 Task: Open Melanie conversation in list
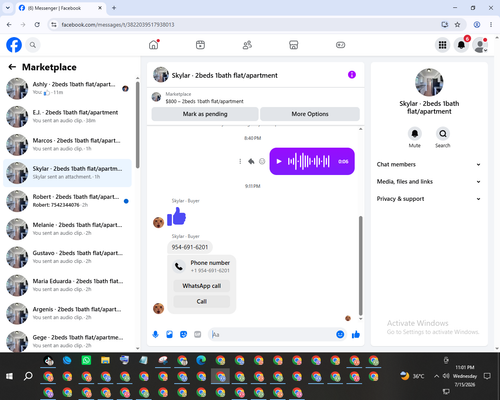pos(67,229)
